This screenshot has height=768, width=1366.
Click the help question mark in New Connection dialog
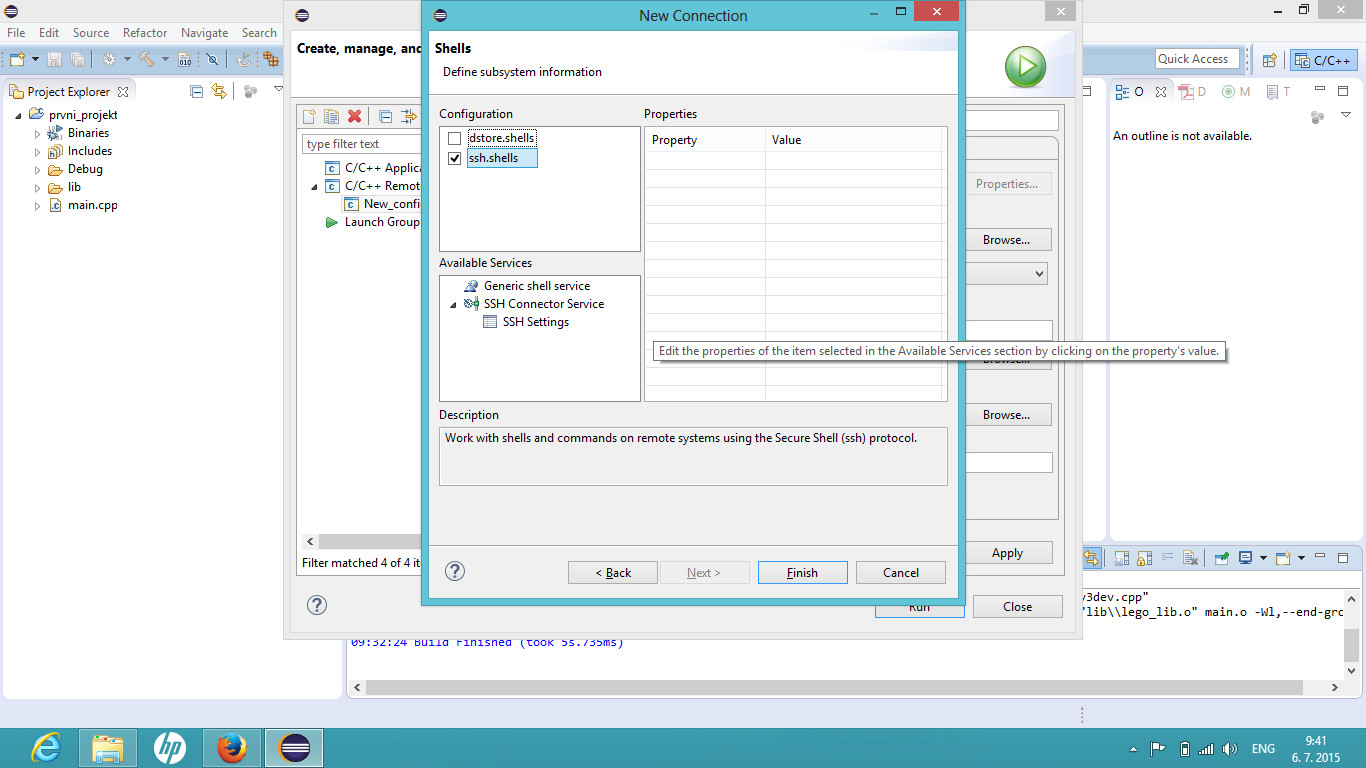click(x=455, y=571)
